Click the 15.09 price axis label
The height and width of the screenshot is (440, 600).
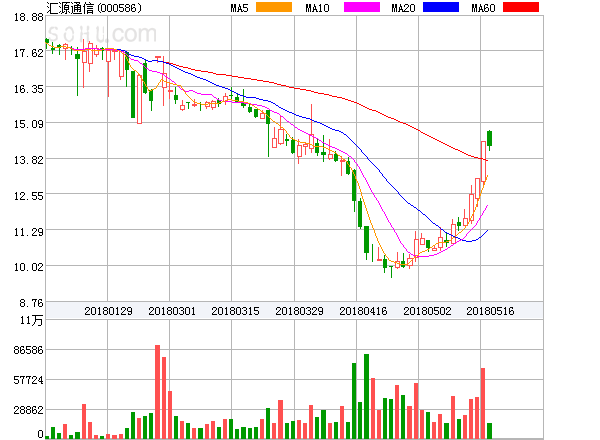click(x=29, y=124)
